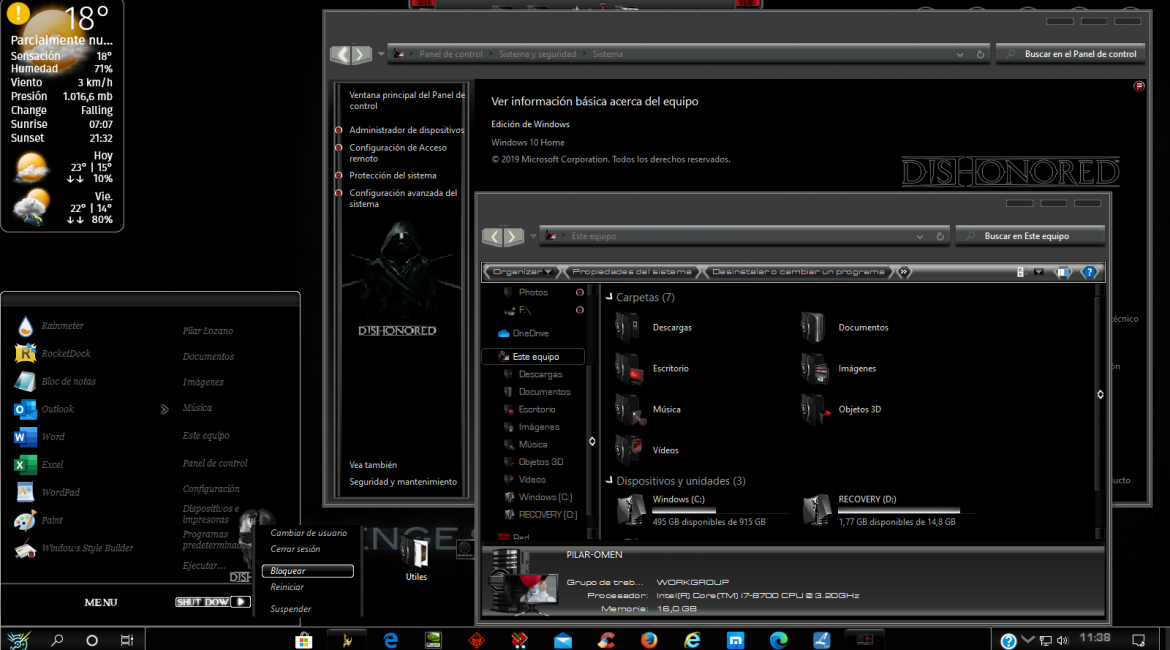
Task: Select Bloquear in the power menu
Action: (307, 571)
